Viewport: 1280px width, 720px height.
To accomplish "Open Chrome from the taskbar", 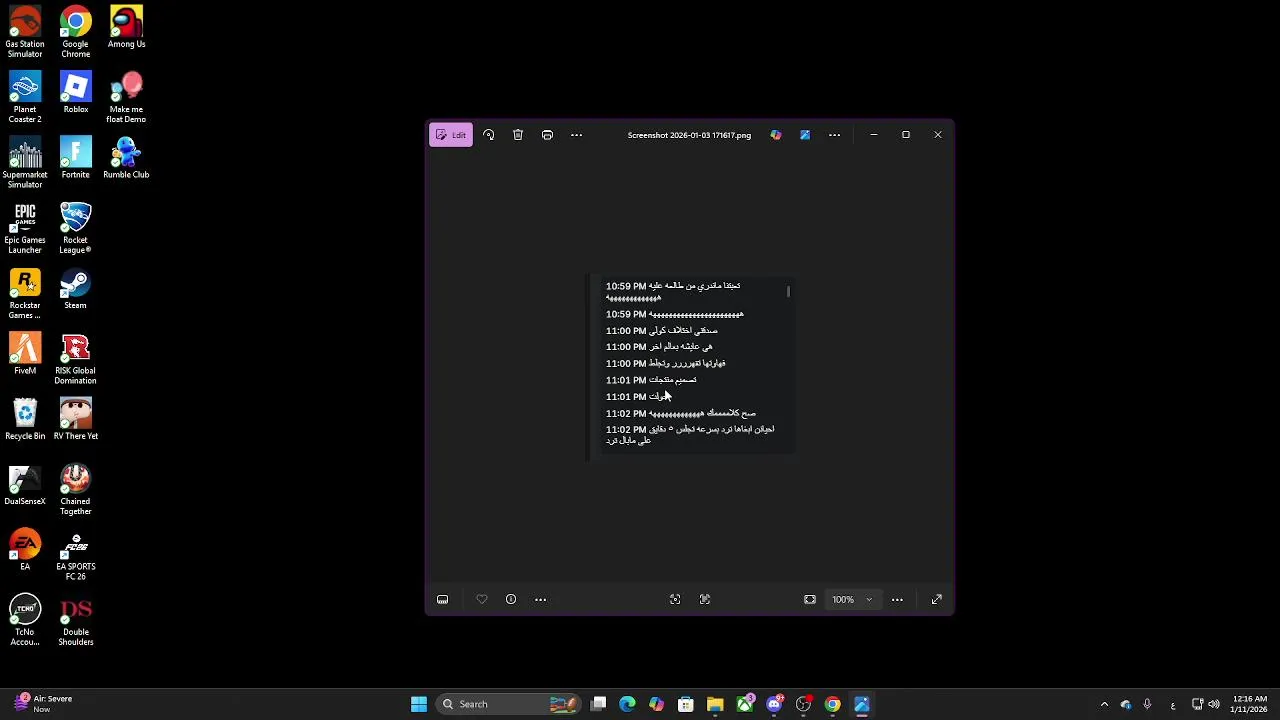I will tap(832, 704).
